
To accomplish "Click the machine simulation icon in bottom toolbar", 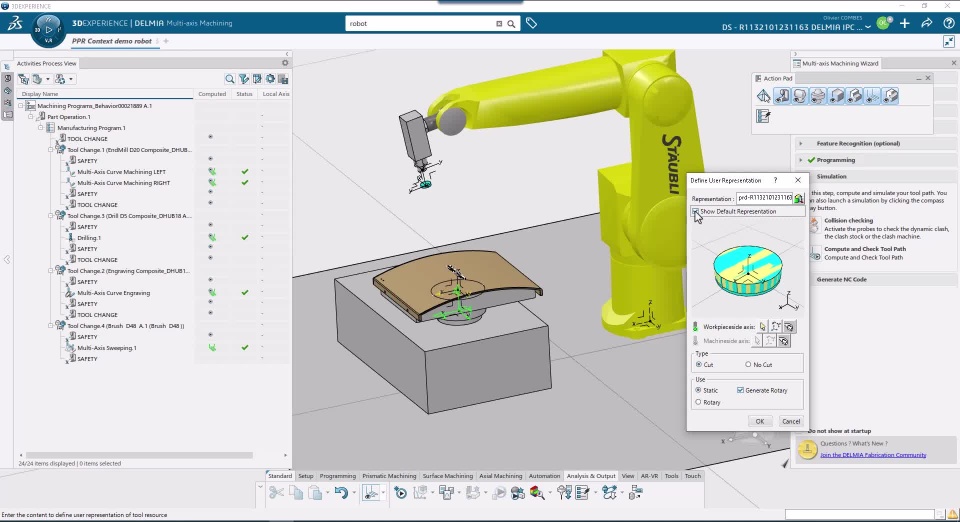I will [x=518, y=493].
